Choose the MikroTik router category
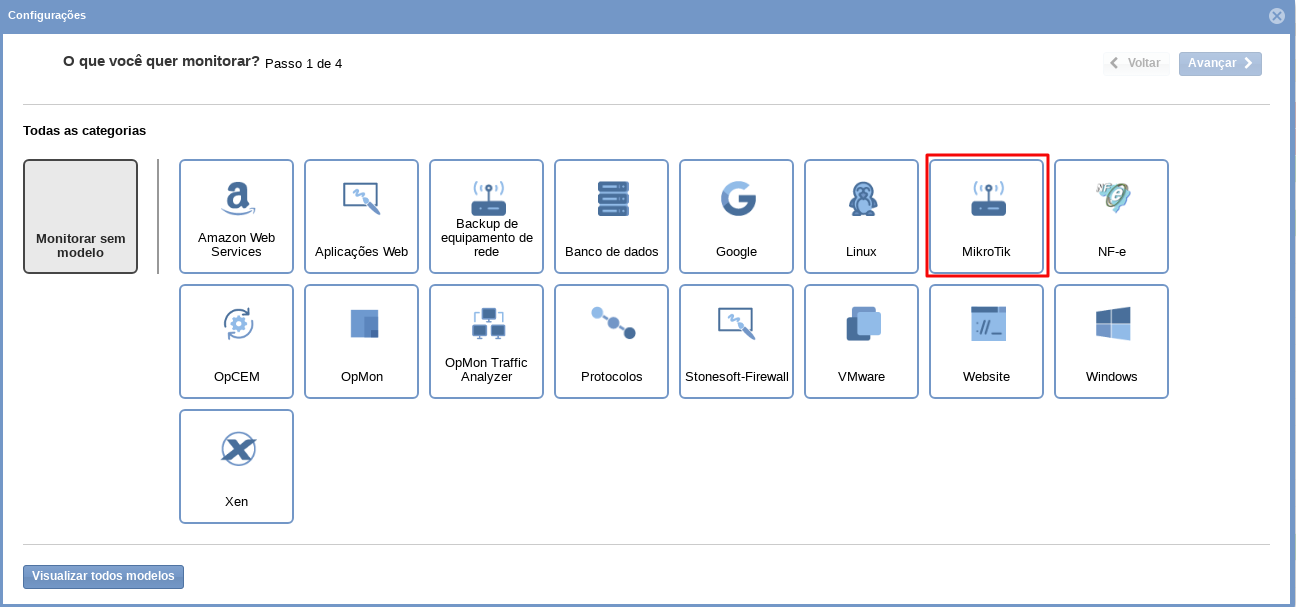 point(986,216)
